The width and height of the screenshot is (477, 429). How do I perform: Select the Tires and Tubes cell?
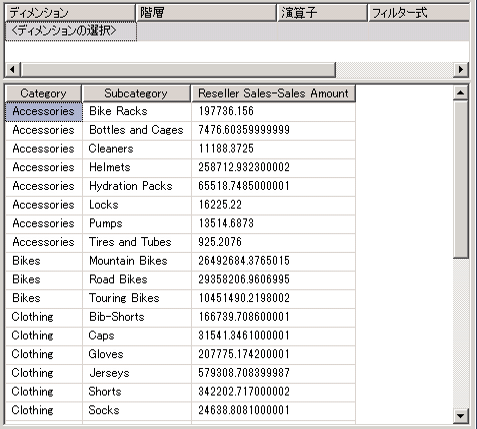click(x=137, y=242)
